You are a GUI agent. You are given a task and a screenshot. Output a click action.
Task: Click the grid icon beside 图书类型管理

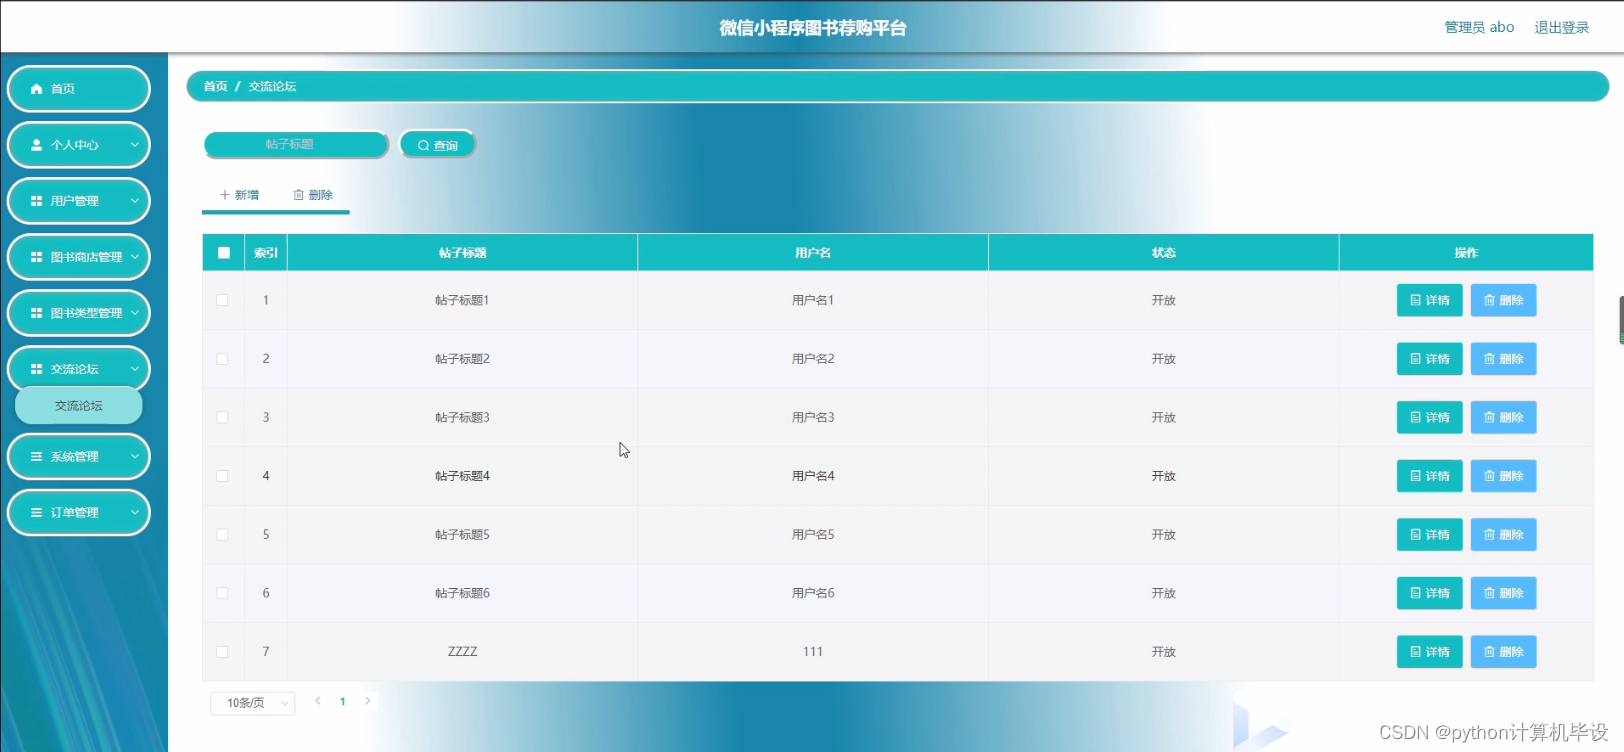point(37,313)
